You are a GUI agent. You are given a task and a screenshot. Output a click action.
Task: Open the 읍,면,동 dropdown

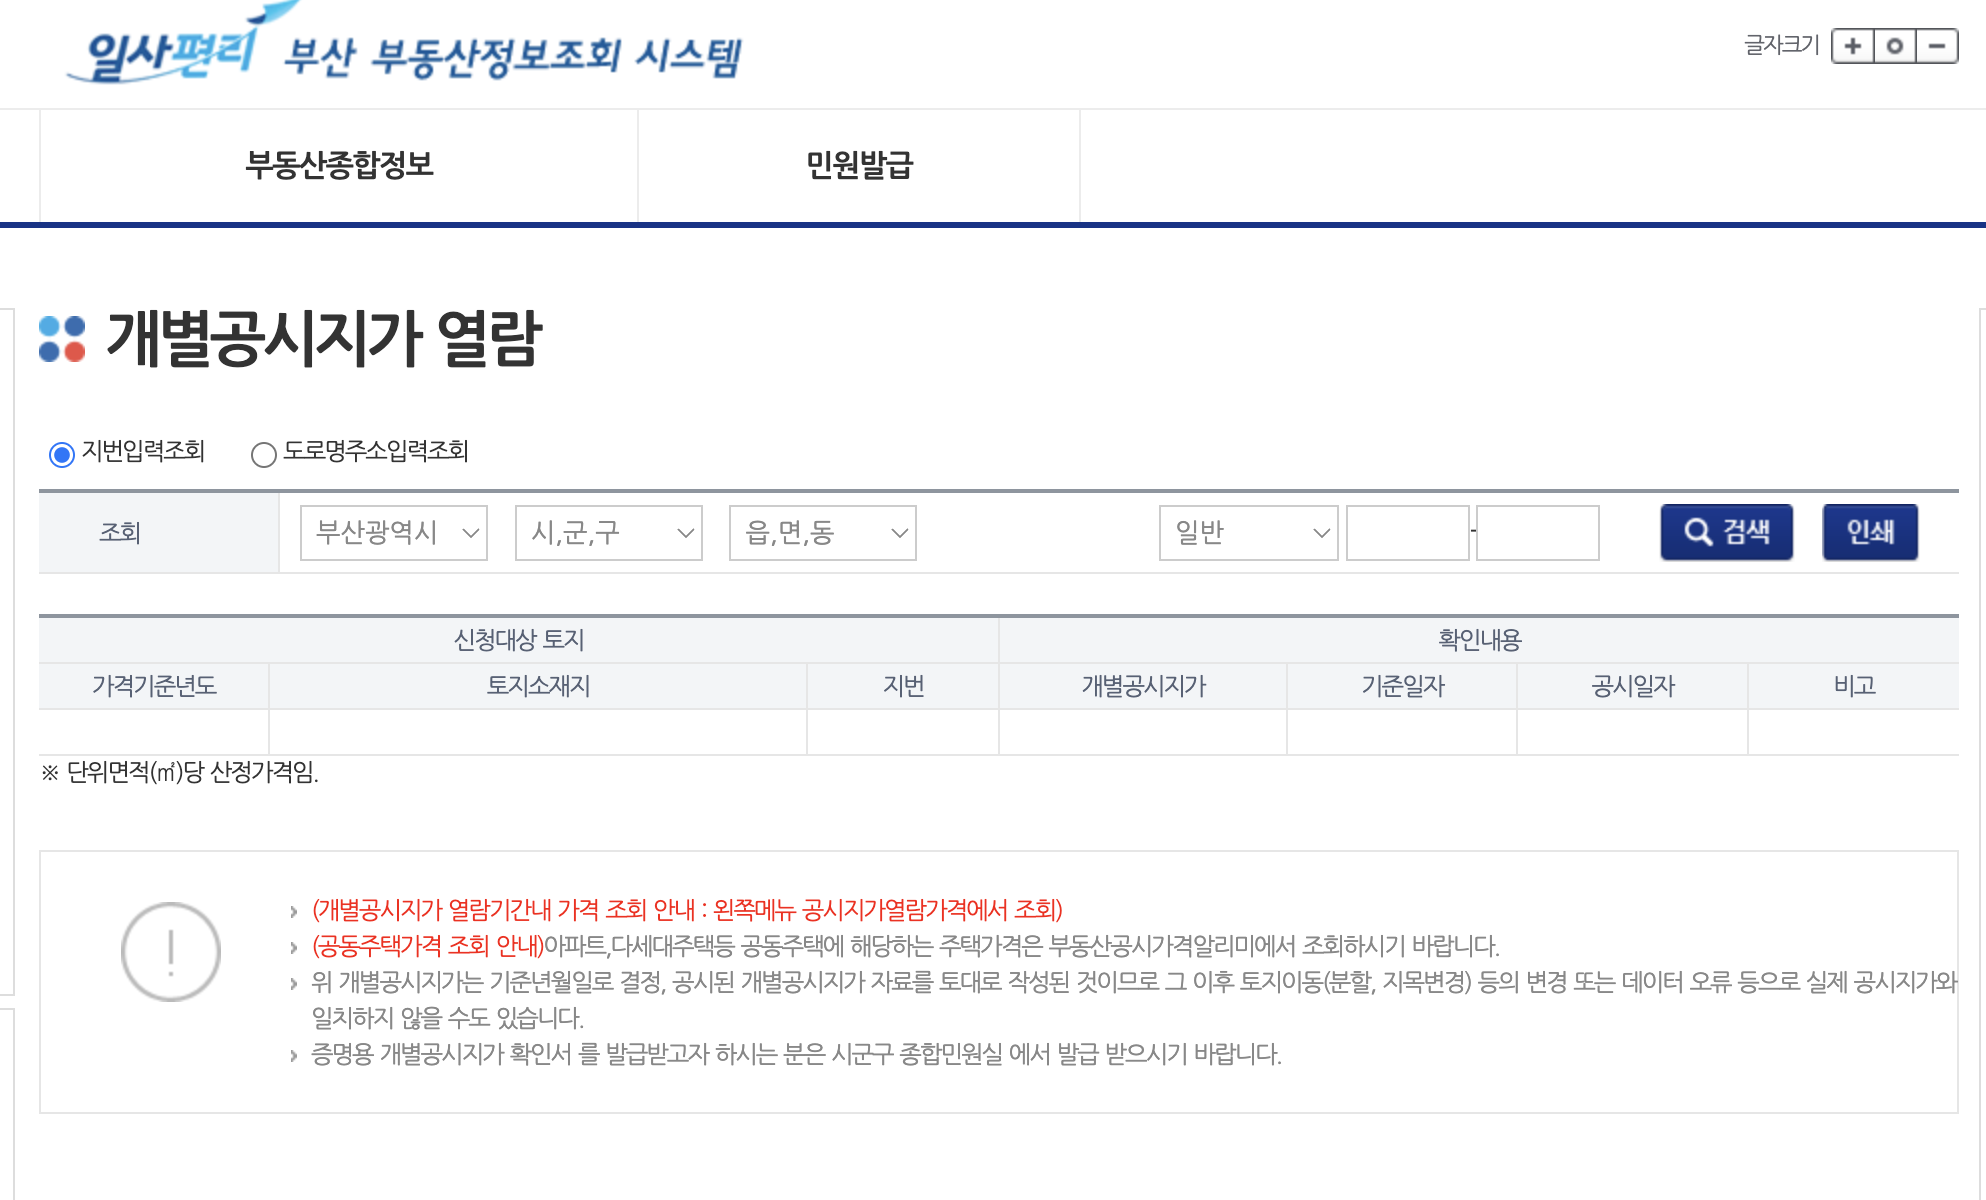click(x=822, y=533)
